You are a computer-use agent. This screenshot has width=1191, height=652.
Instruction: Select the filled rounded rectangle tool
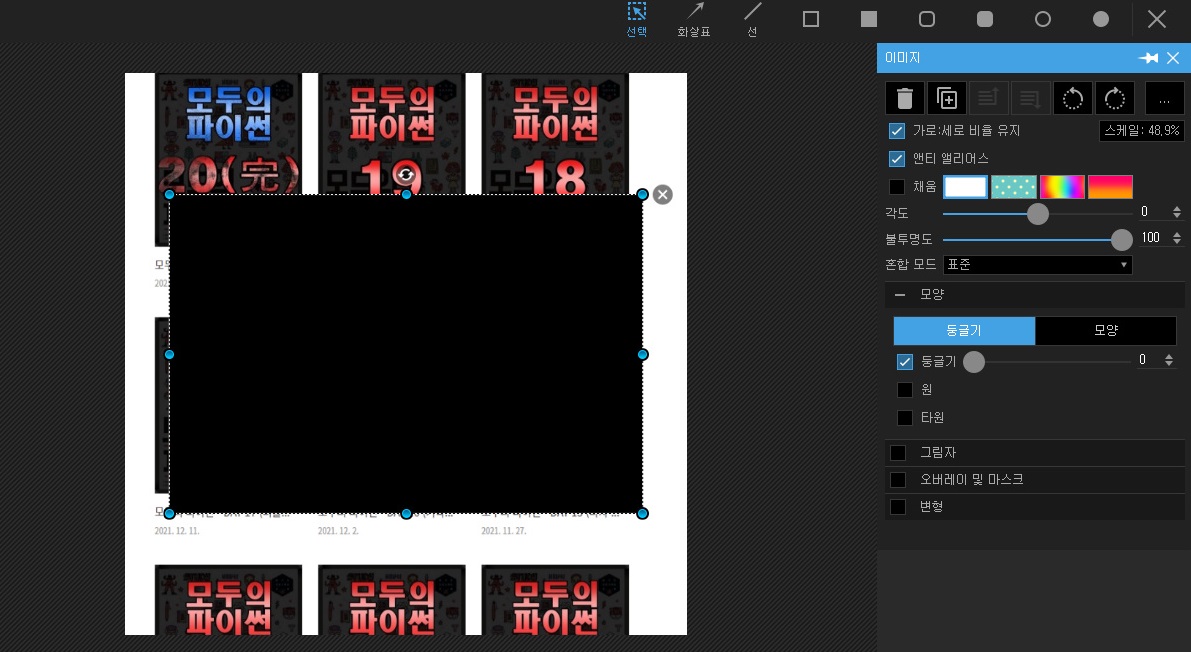[x=984, y=19]
